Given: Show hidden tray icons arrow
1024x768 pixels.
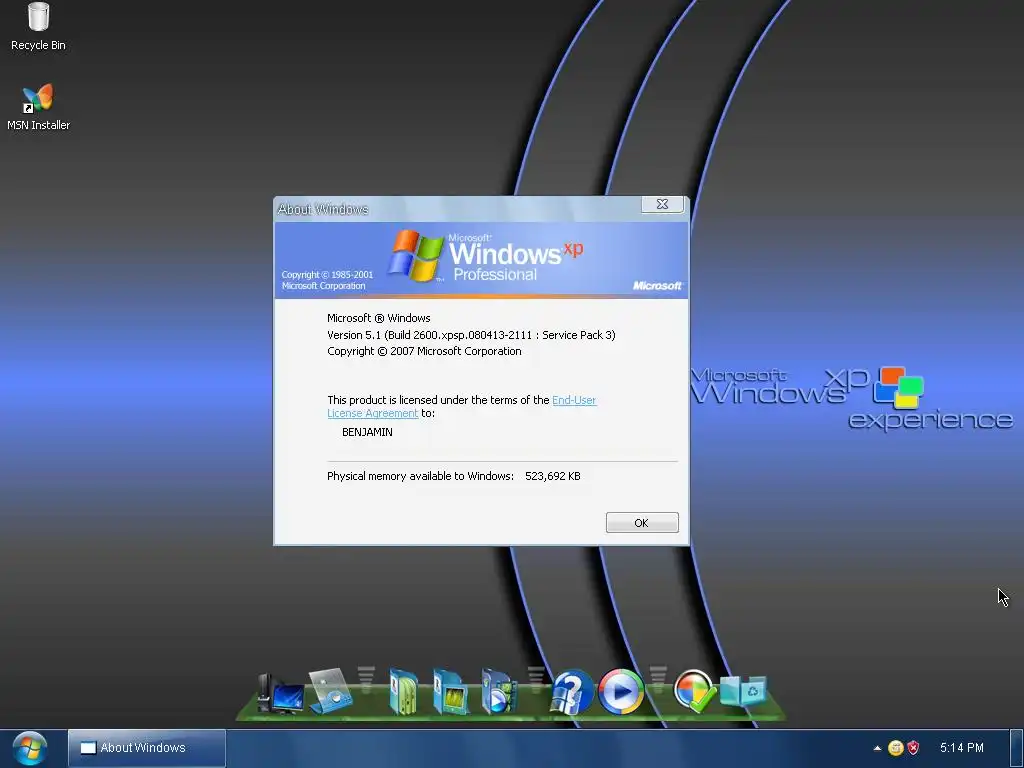Looking at the screenshot, I should (877, 748).
